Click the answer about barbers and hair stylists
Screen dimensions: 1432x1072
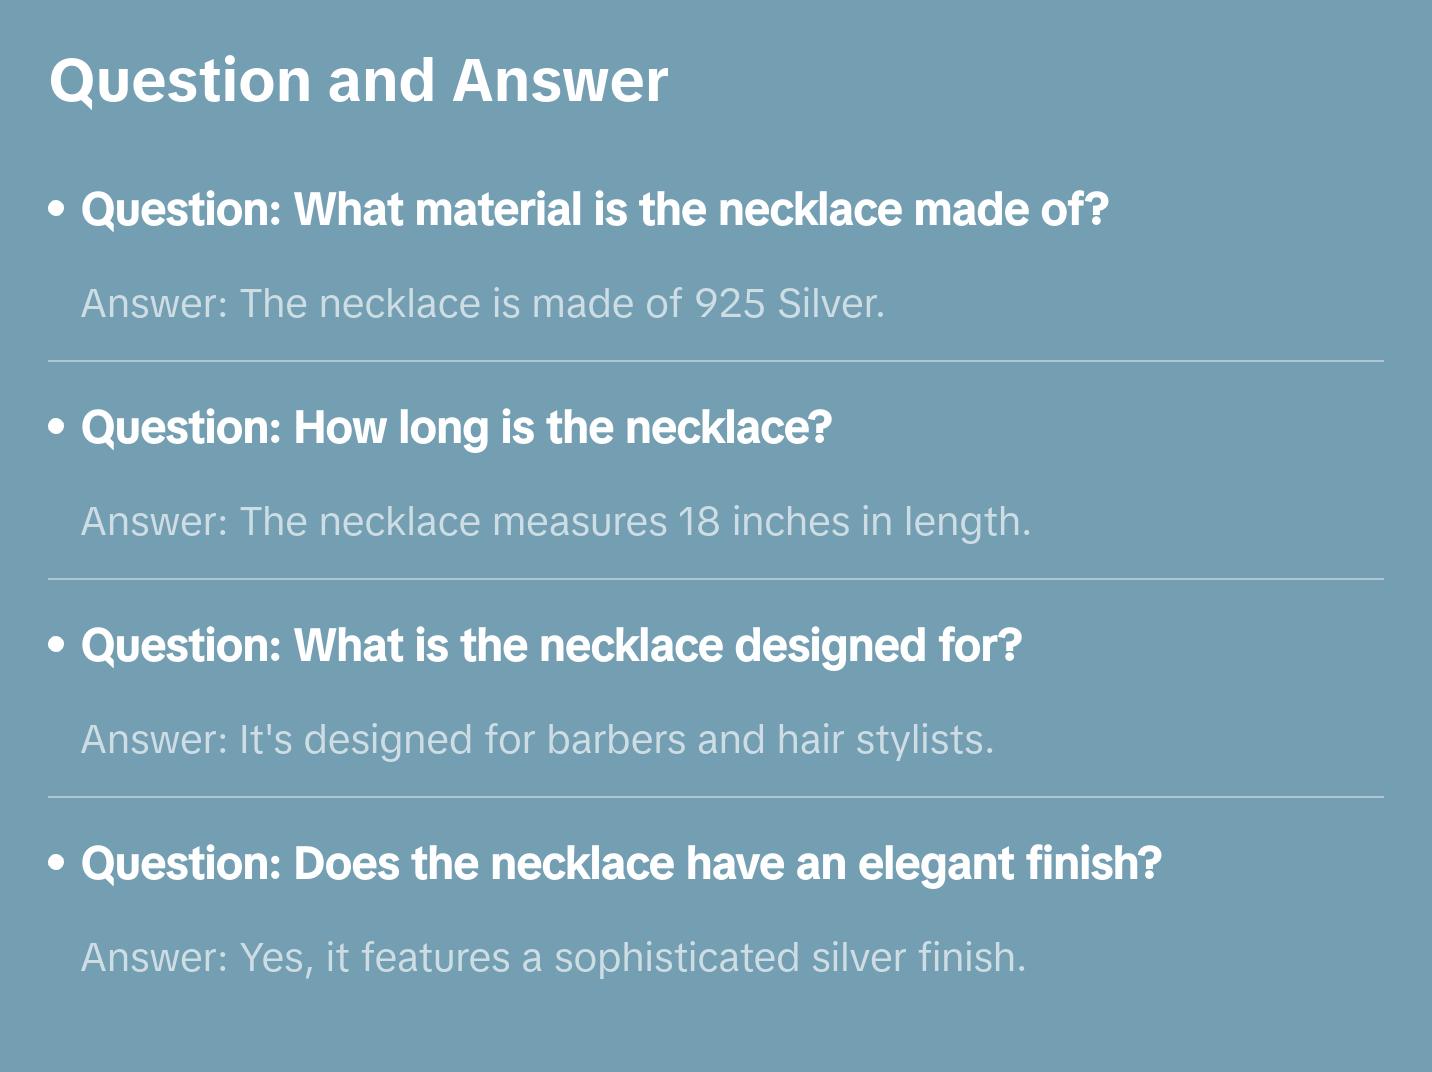coord(537,740)
